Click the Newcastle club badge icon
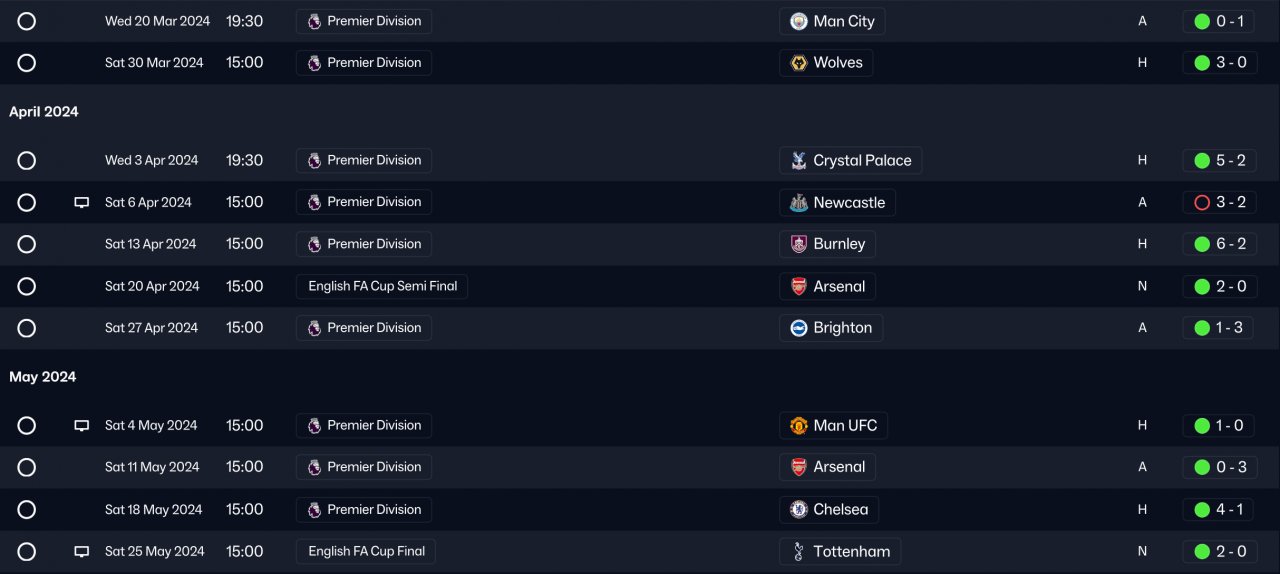This screenshot has height=574, width=1280. click(x=798, y=203)
